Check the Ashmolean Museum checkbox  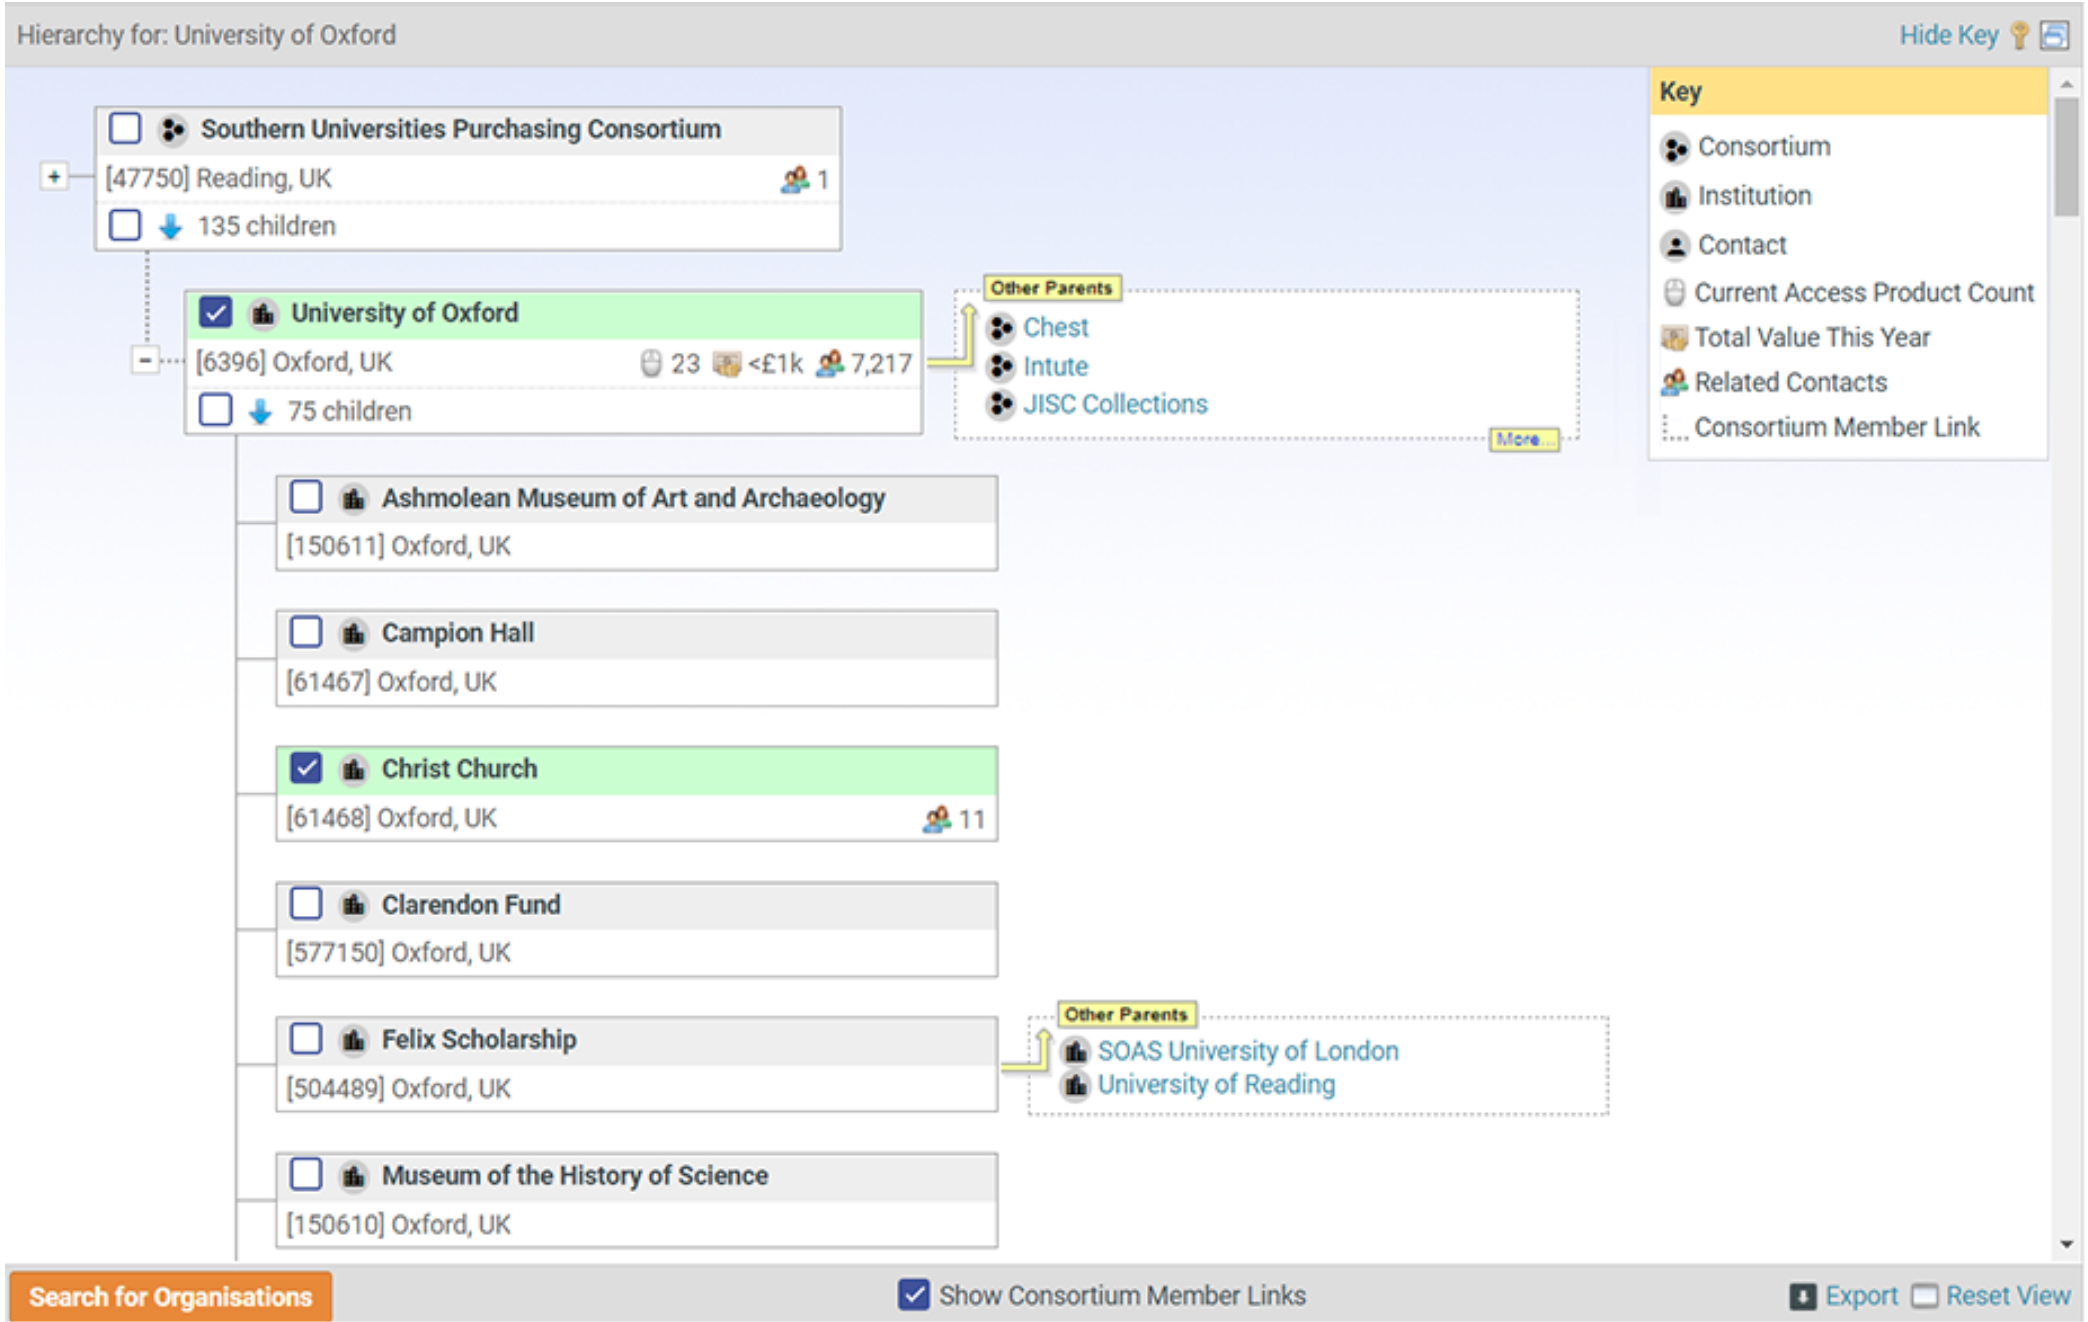tap(306, 497)
